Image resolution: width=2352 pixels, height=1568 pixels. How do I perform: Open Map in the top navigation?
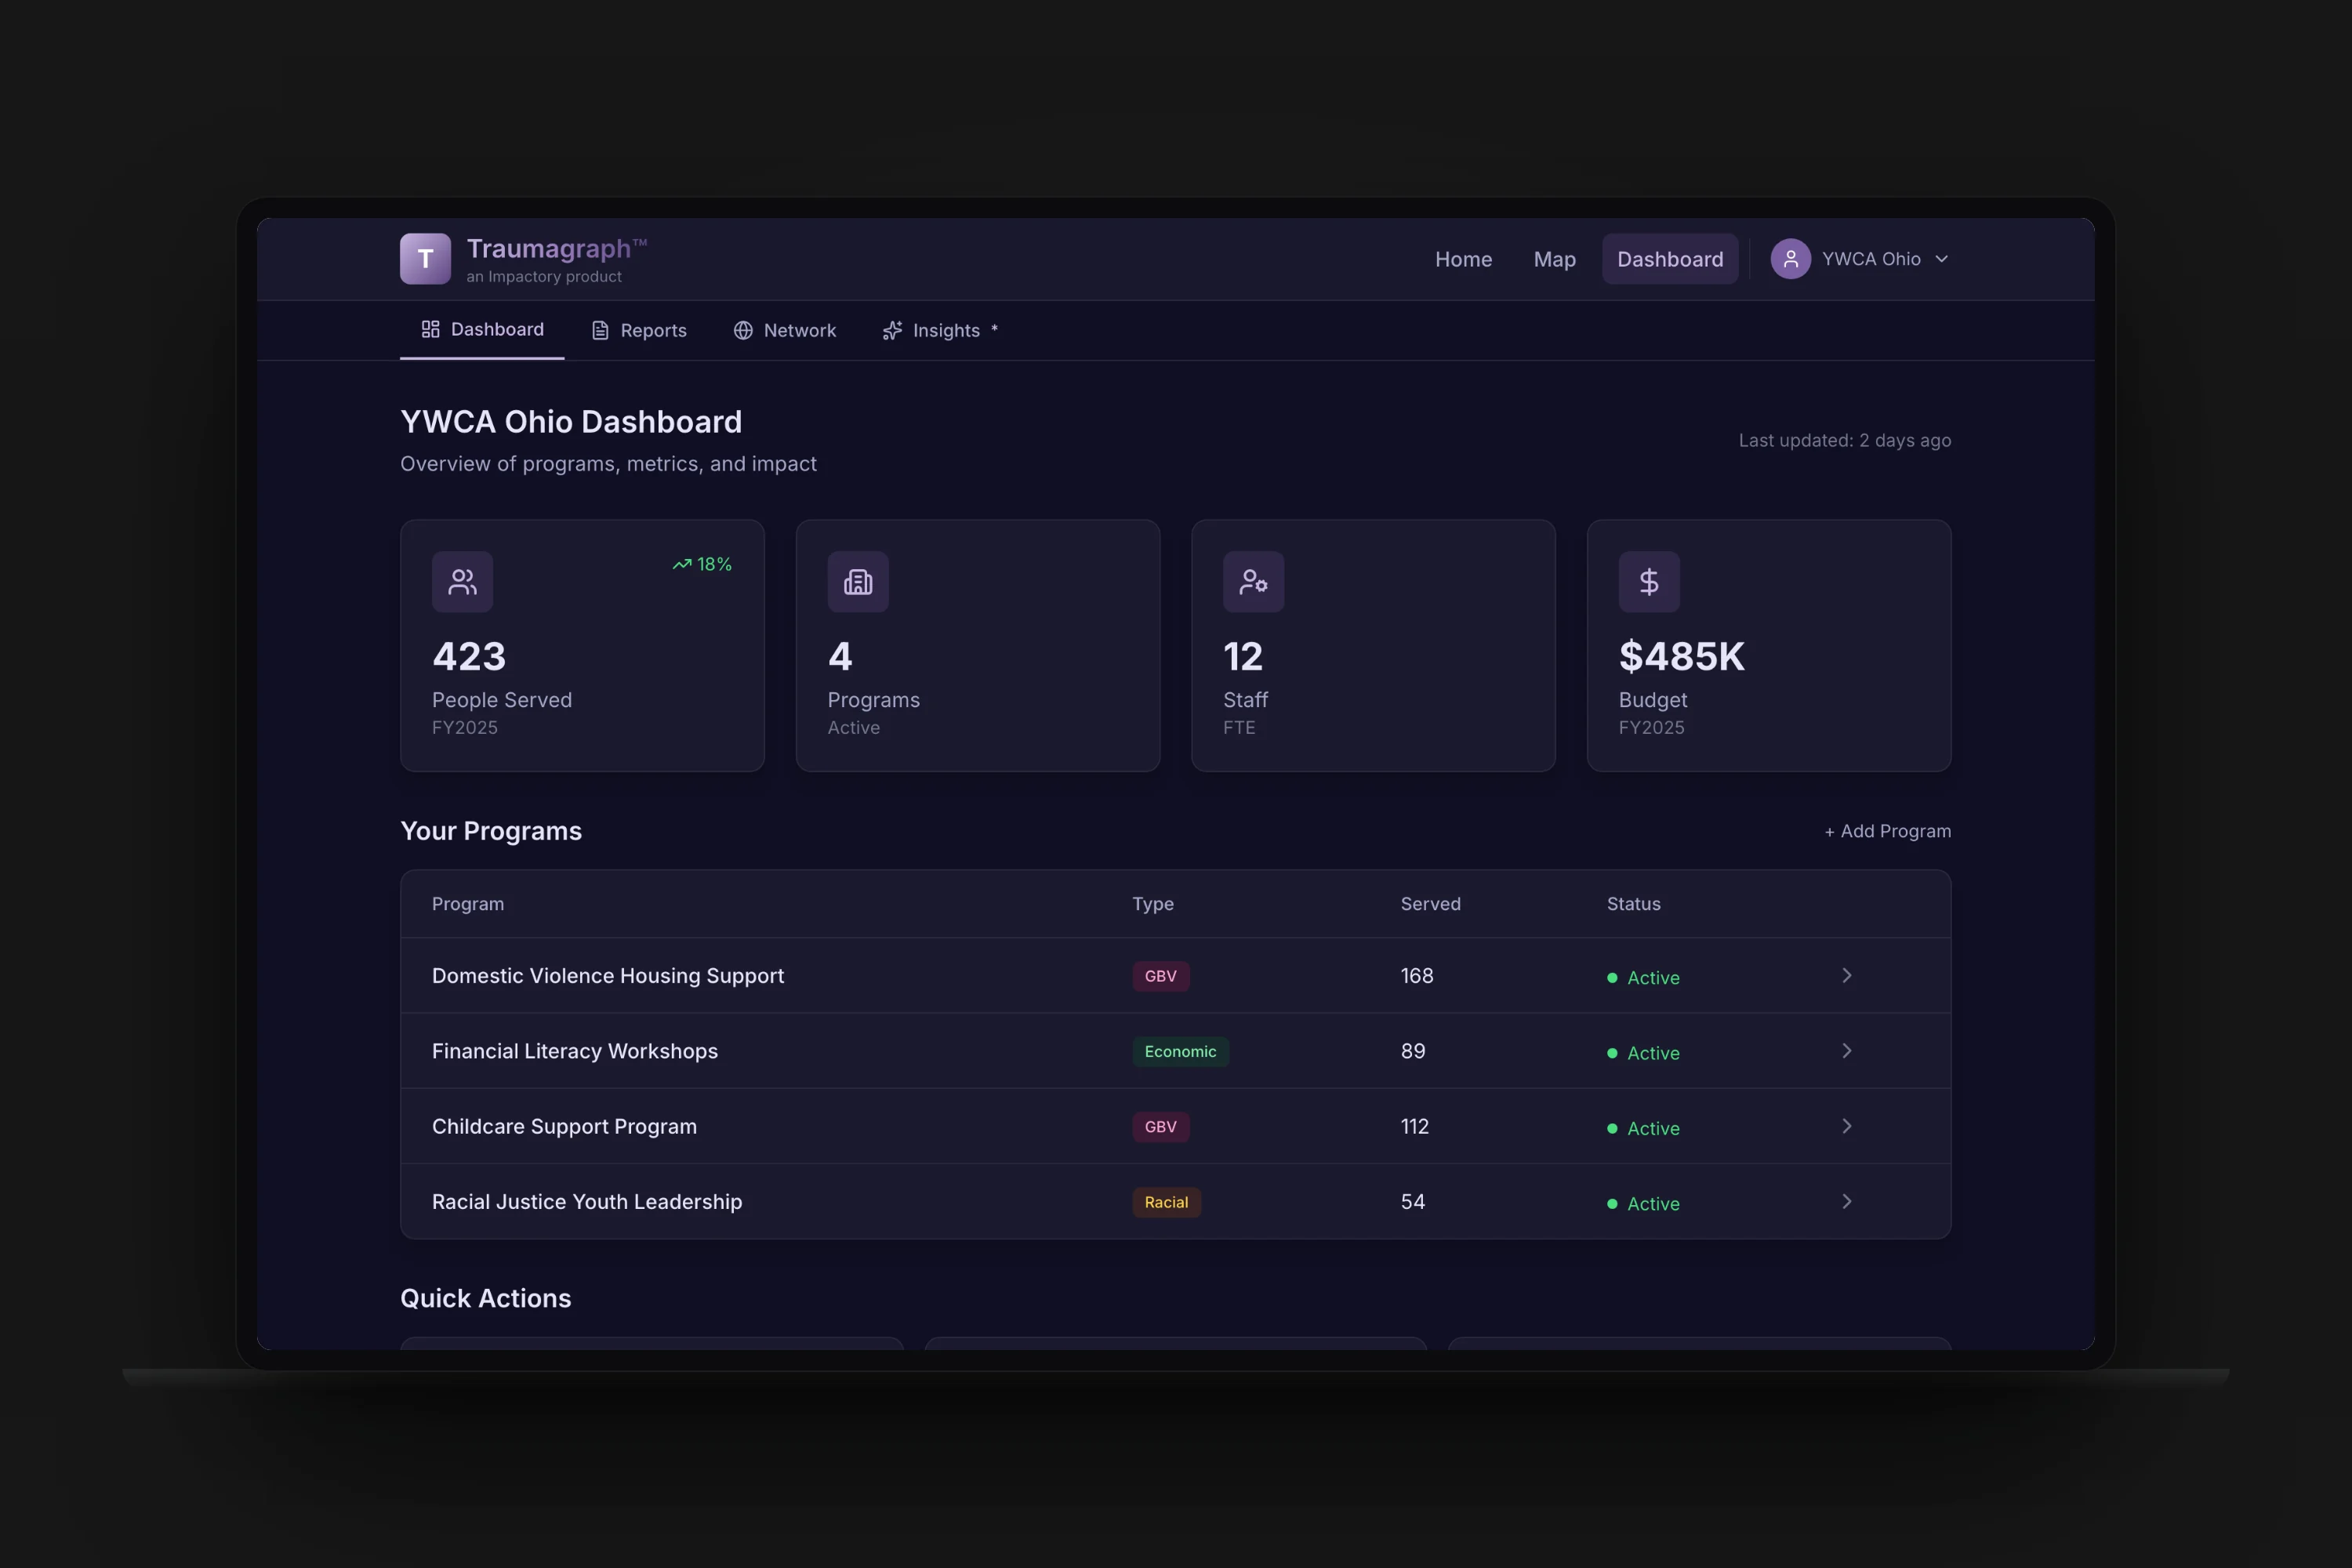click(x=1554, y=259)
